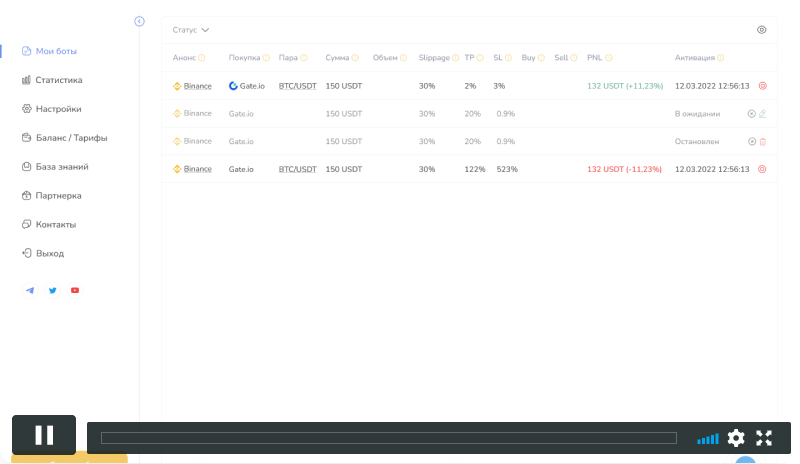Screen dimensions: 800x464
Task: Stop the first active bot with red icon
Action: (762, 86)
